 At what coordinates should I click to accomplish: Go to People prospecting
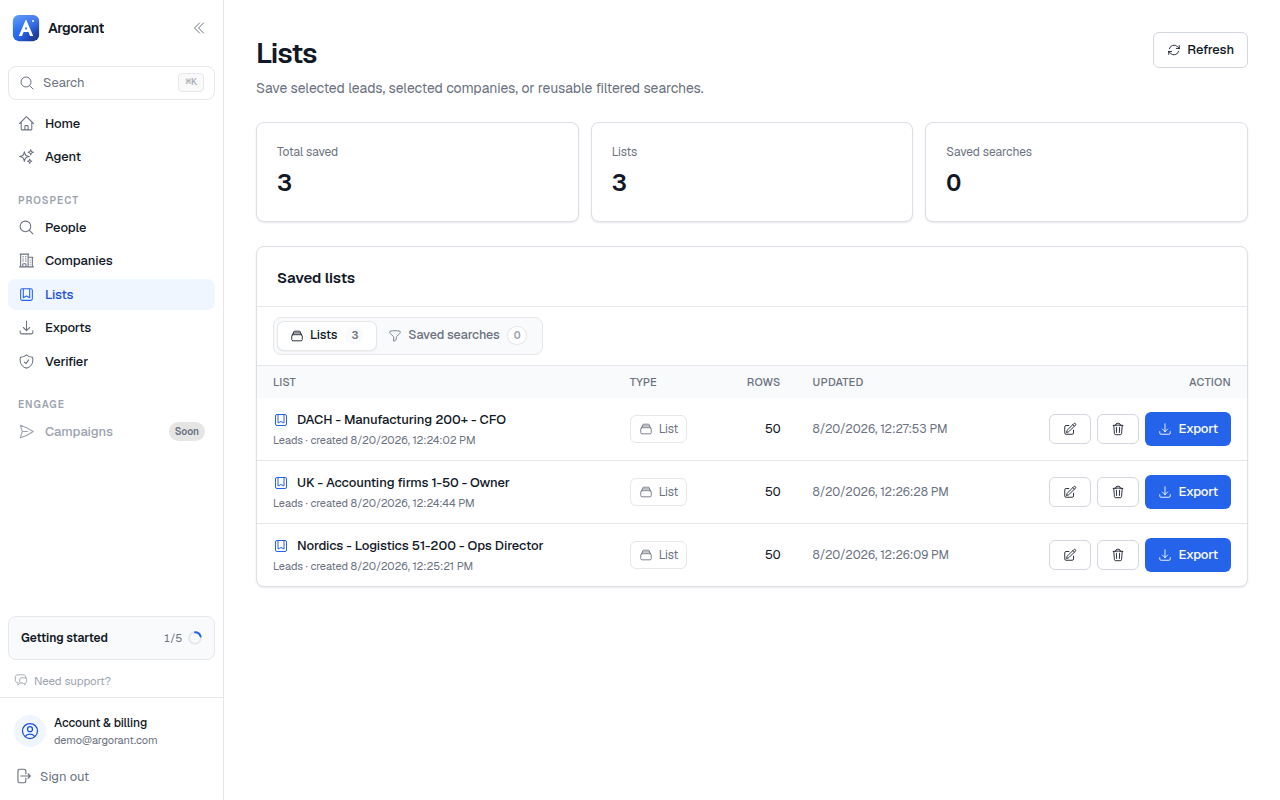point(111,228)
